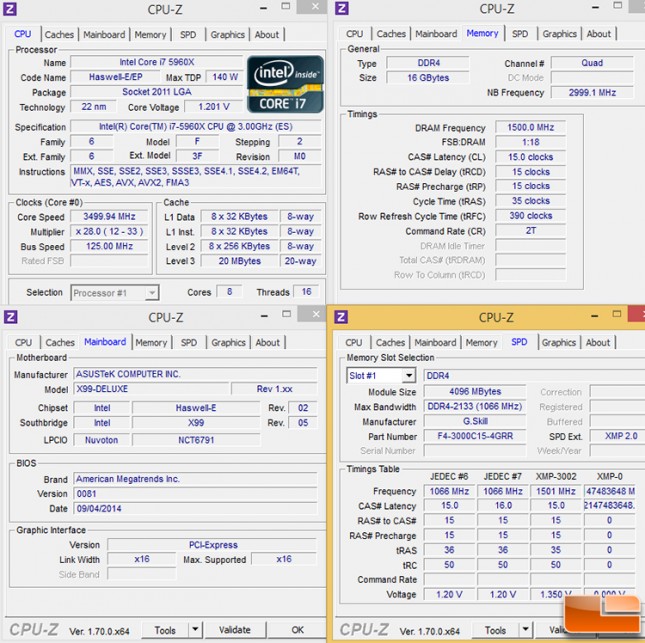Click the Intel Core i7 logo badge
This screenshot has width=645, height=643.
(x=285, y=84)
